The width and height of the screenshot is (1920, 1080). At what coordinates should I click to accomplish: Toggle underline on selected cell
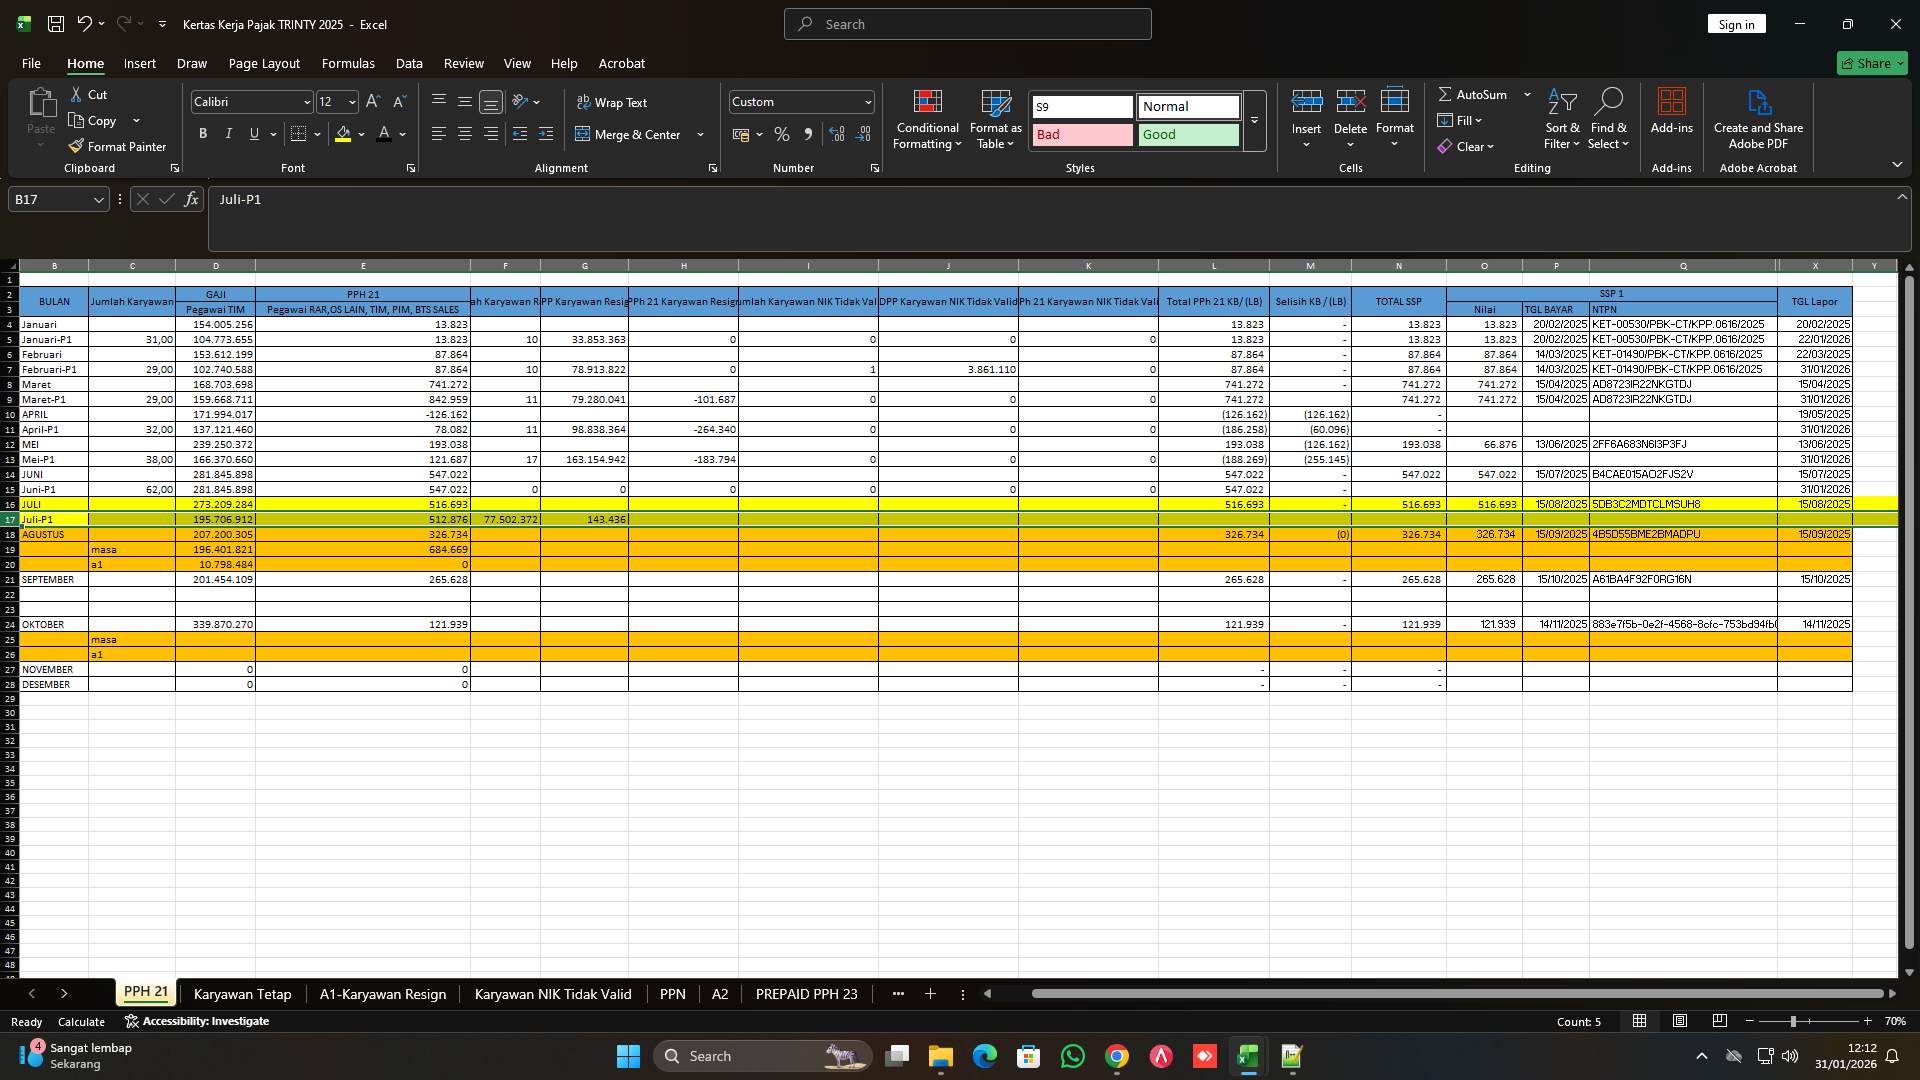click(253, 133)
